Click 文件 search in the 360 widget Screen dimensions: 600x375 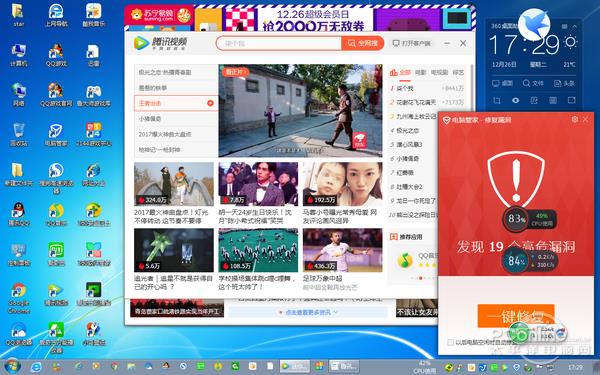[533, 83]
